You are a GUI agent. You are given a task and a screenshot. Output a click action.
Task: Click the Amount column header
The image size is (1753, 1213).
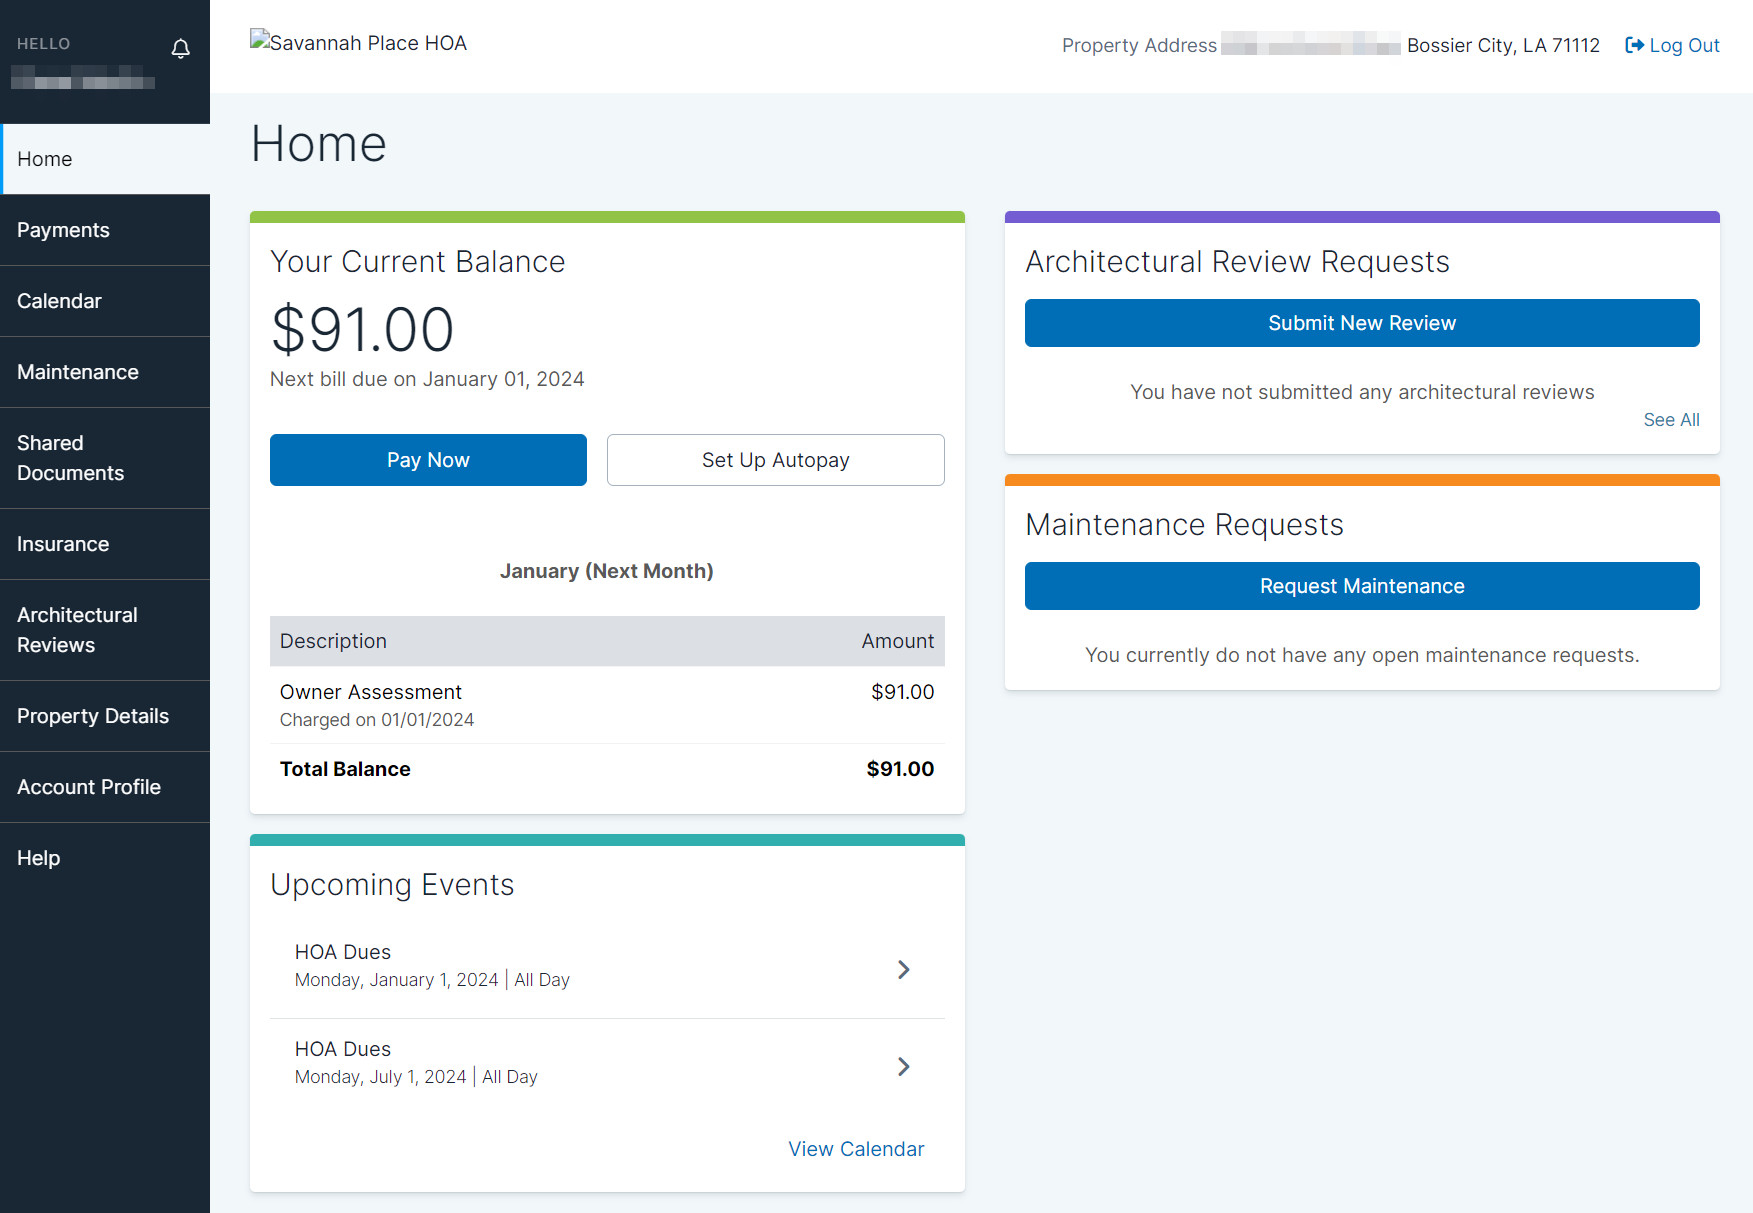897,641
